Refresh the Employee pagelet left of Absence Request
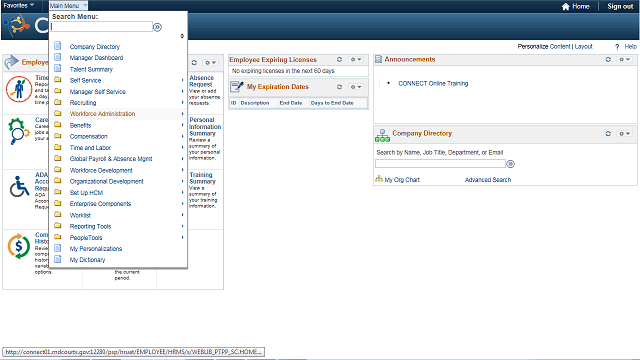 coord(194,62)
